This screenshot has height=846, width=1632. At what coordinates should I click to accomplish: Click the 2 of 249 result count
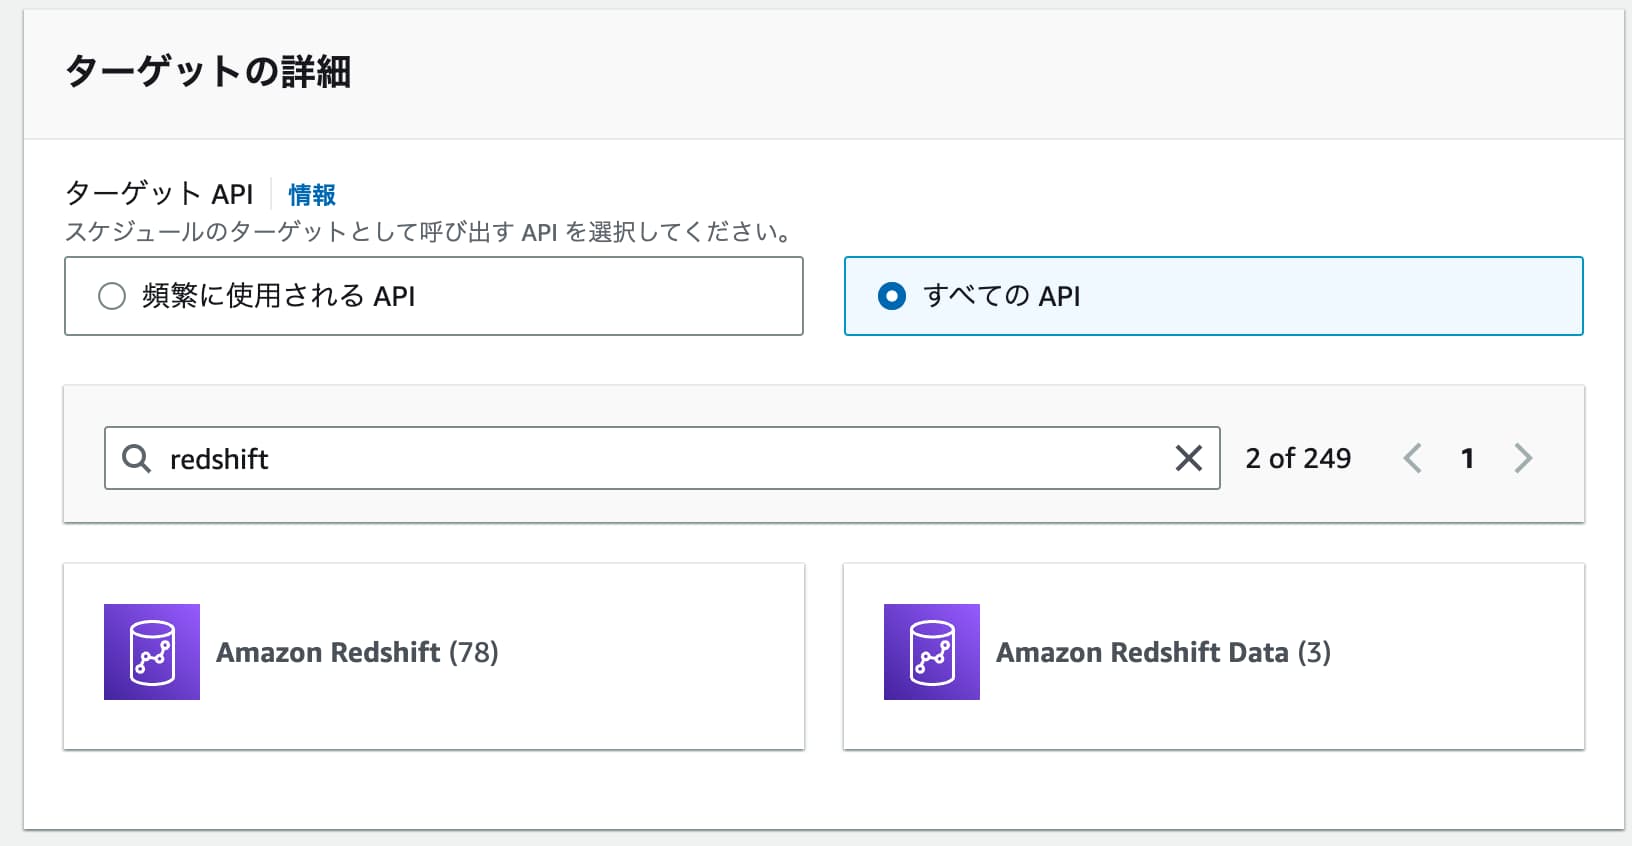[x=1298, y=458]
